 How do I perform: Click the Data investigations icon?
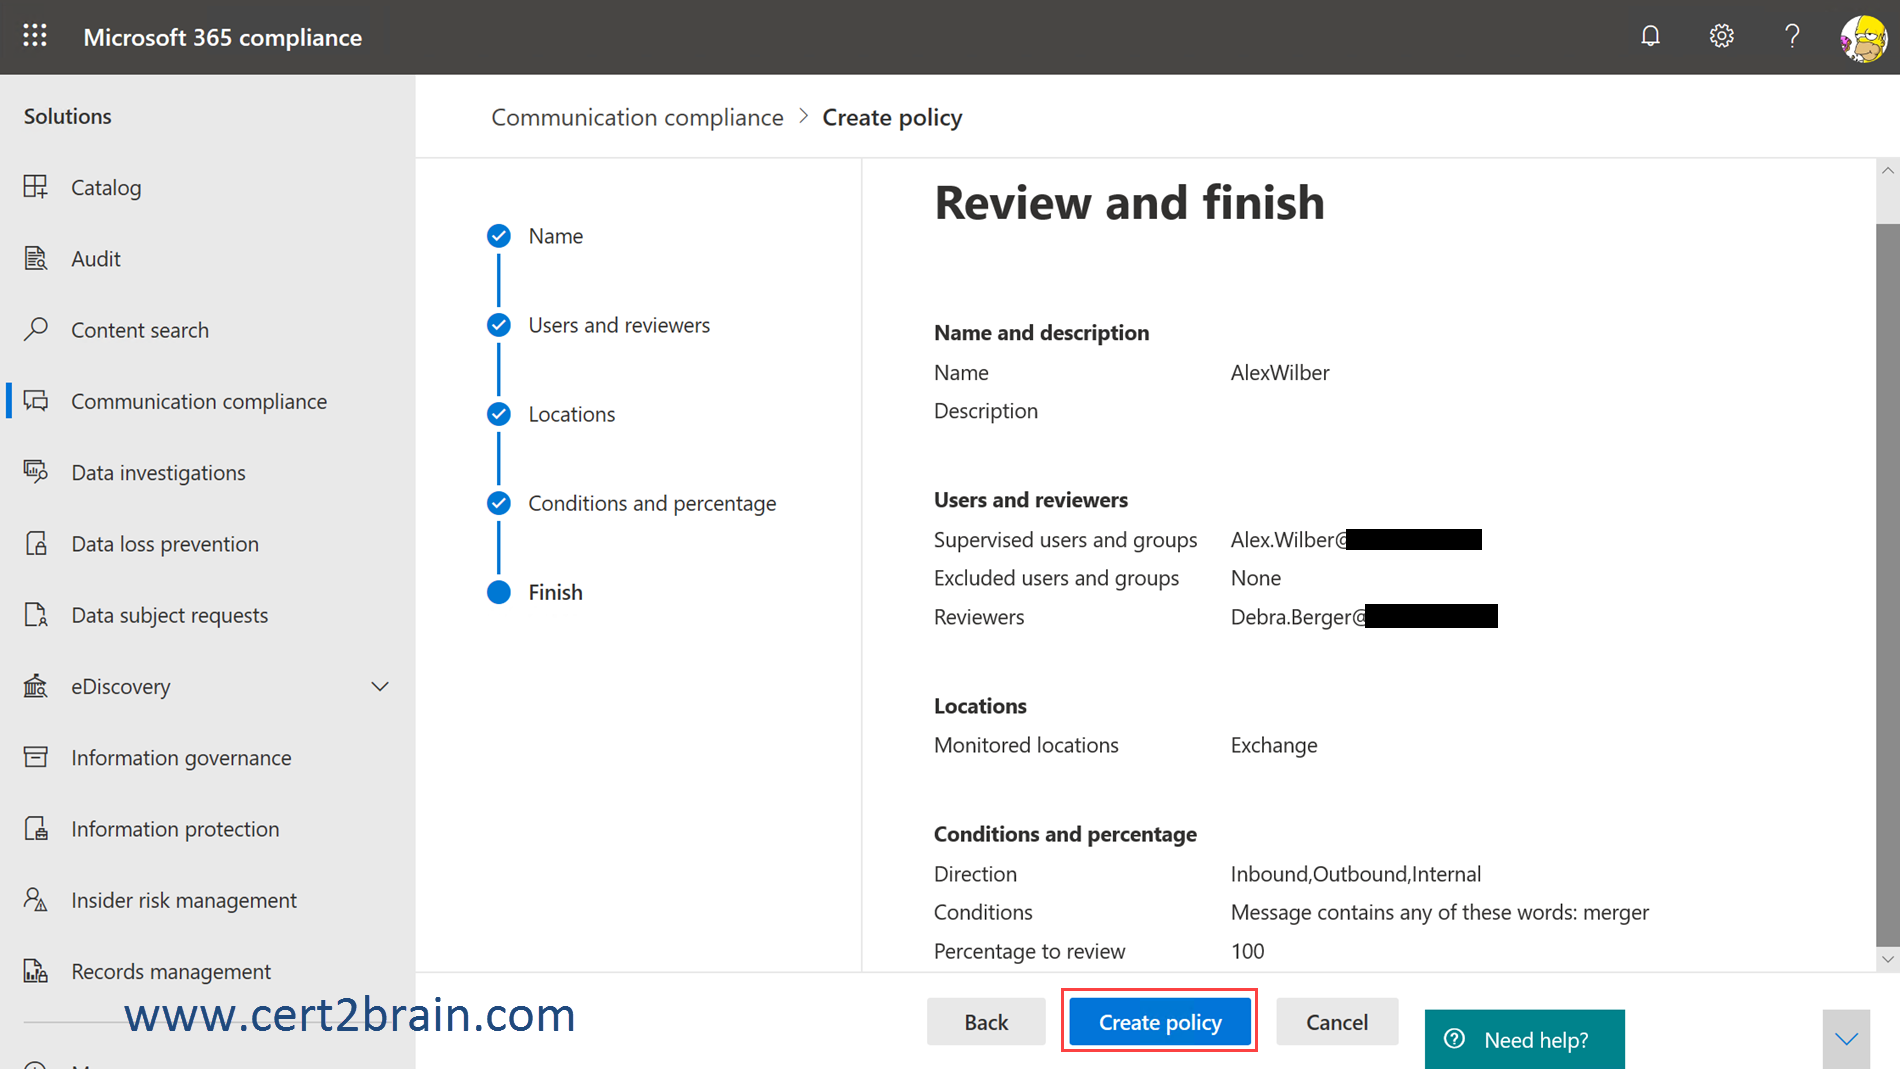36,472
